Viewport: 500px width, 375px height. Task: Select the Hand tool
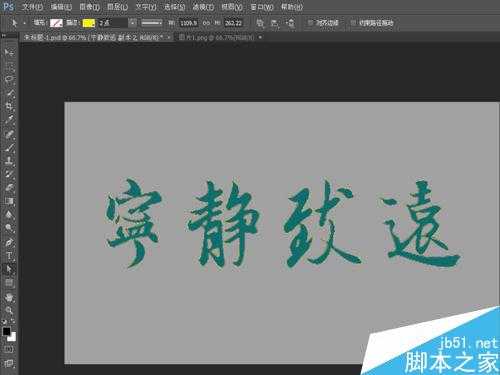point(9,297)
